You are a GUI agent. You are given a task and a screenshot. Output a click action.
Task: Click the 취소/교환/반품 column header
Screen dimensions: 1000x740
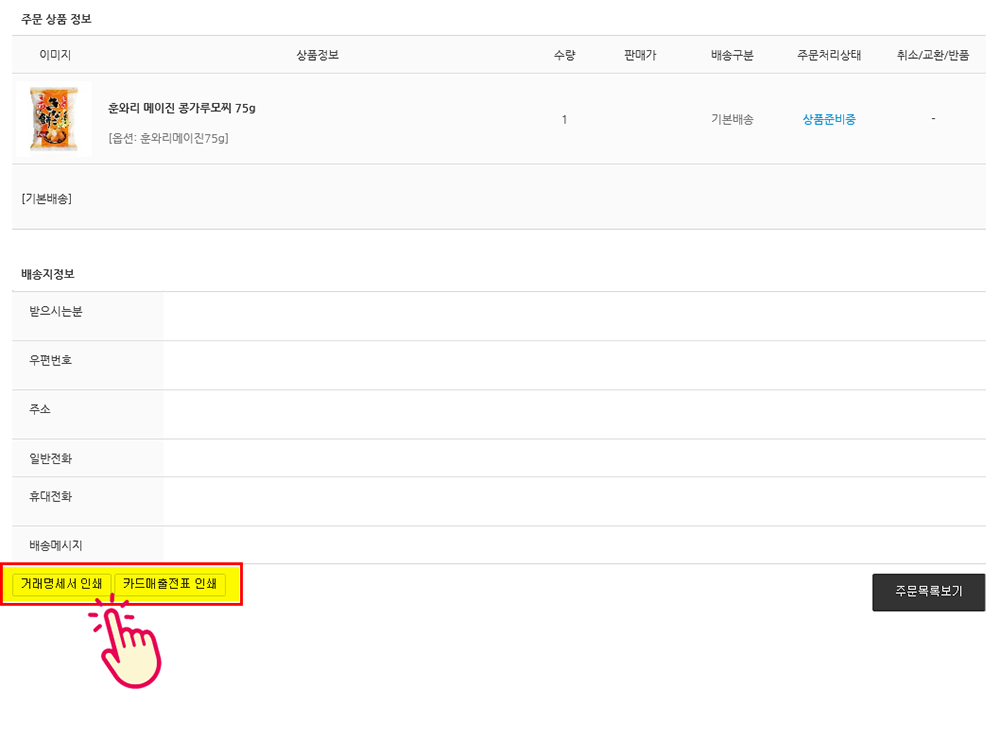tap(932, 55)
